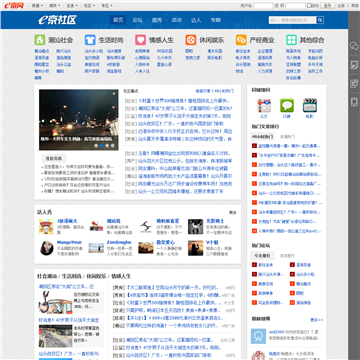Open the cartoon bus article thumbnail

pyautogui.click(x=55, y=302)
